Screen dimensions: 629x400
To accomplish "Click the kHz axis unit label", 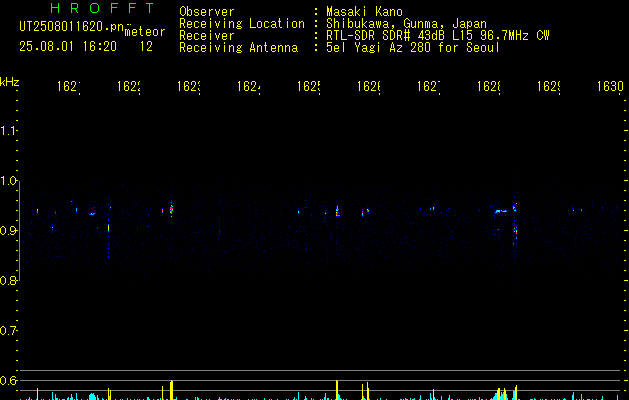I will click(10, 82).
